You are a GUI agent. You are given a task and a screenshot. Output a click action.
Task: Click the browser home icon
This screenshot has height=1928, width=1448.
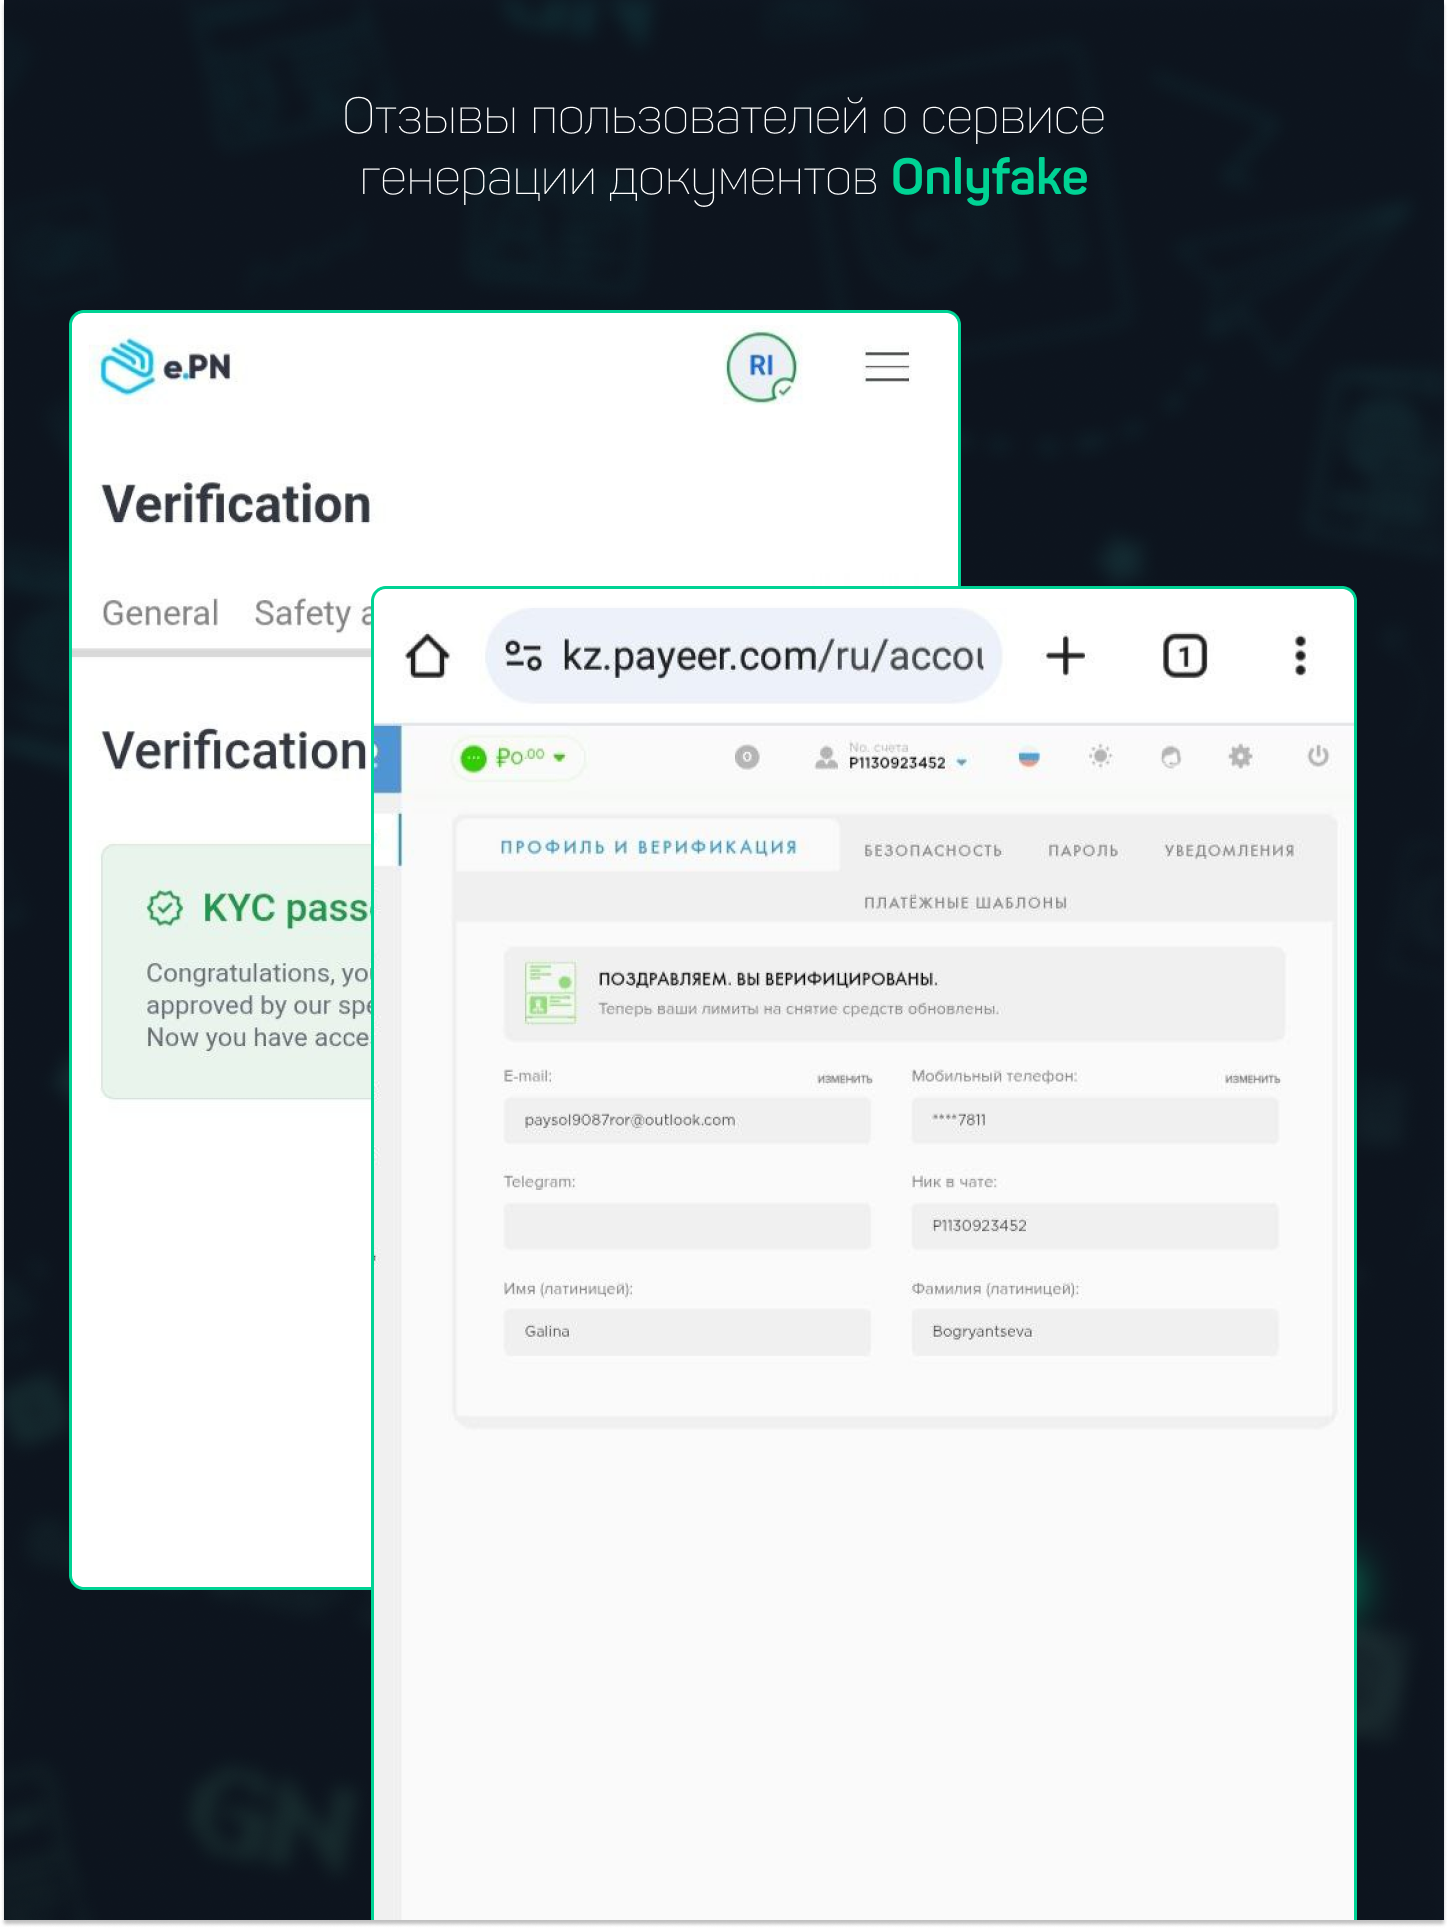pyautogui.click(x=427, y=657)
